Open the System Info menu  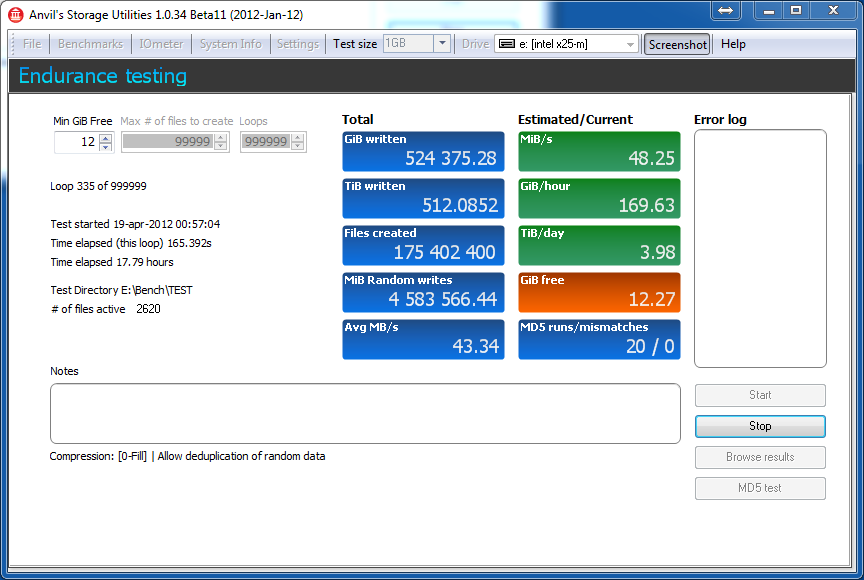pyautogui.click(x=230, y=44)
